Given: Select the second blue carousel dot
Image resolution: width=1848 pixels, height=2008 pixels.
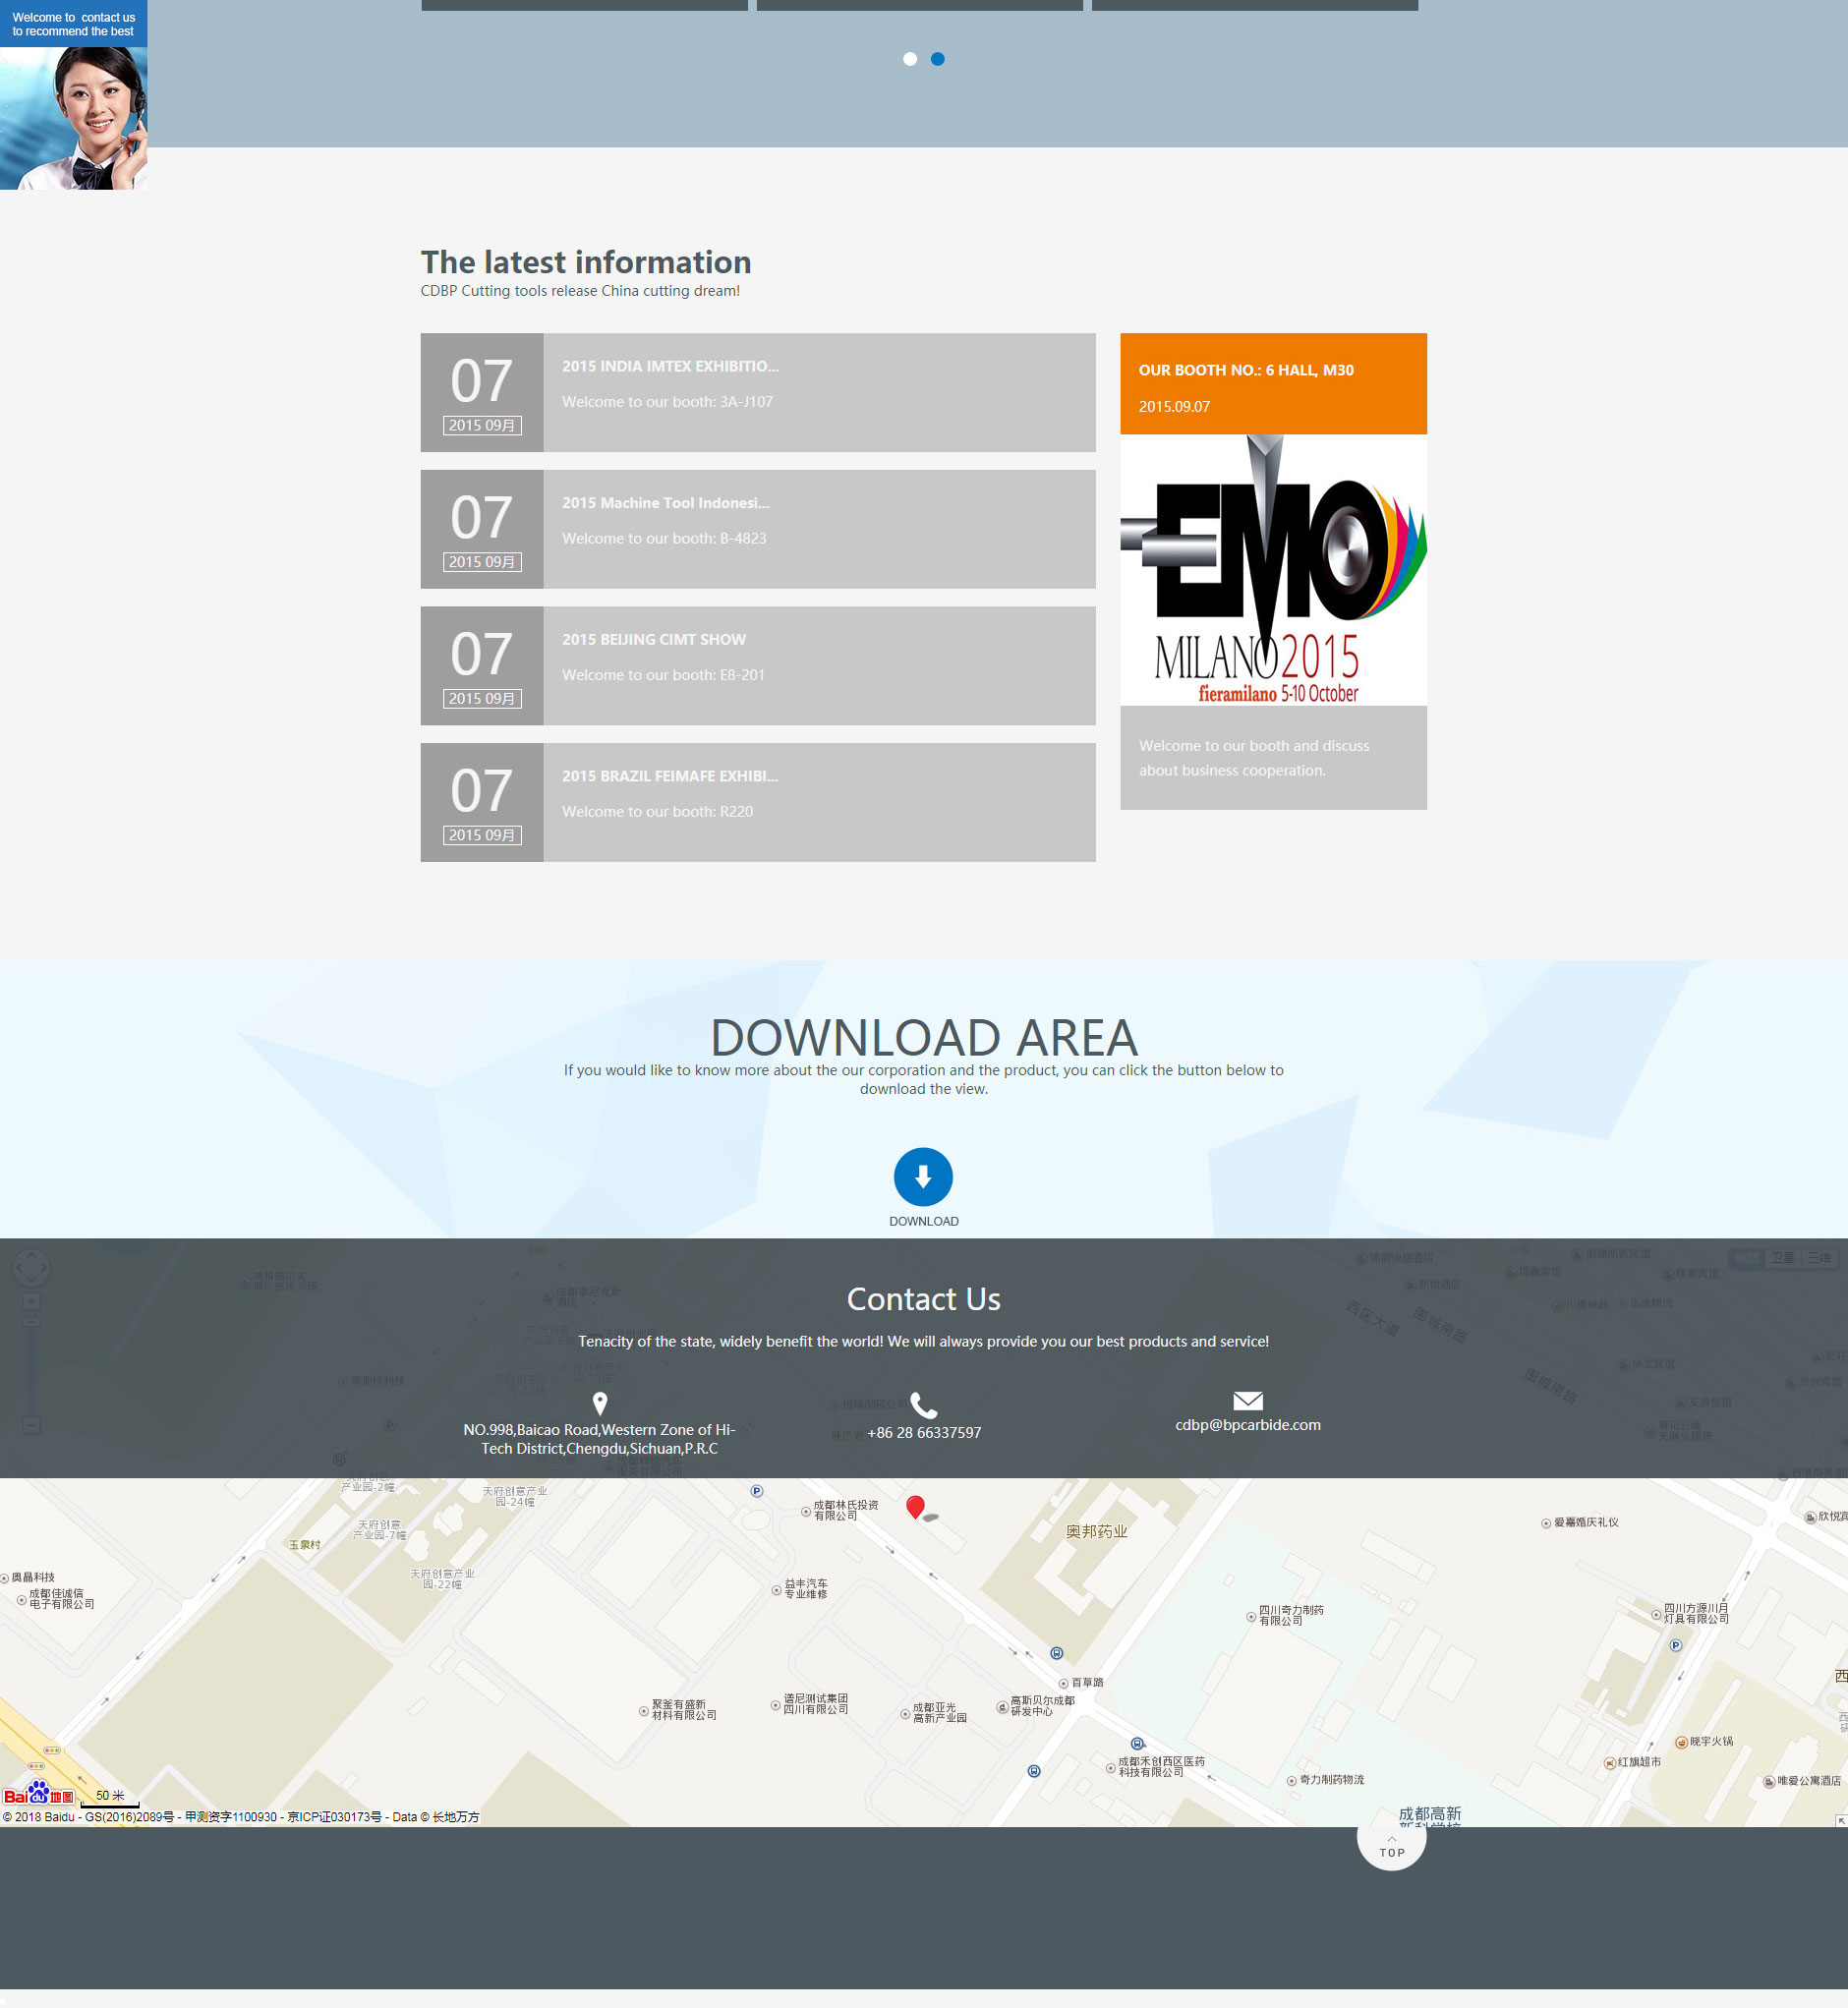Looking at the screenshot, I should pos(938,59).
